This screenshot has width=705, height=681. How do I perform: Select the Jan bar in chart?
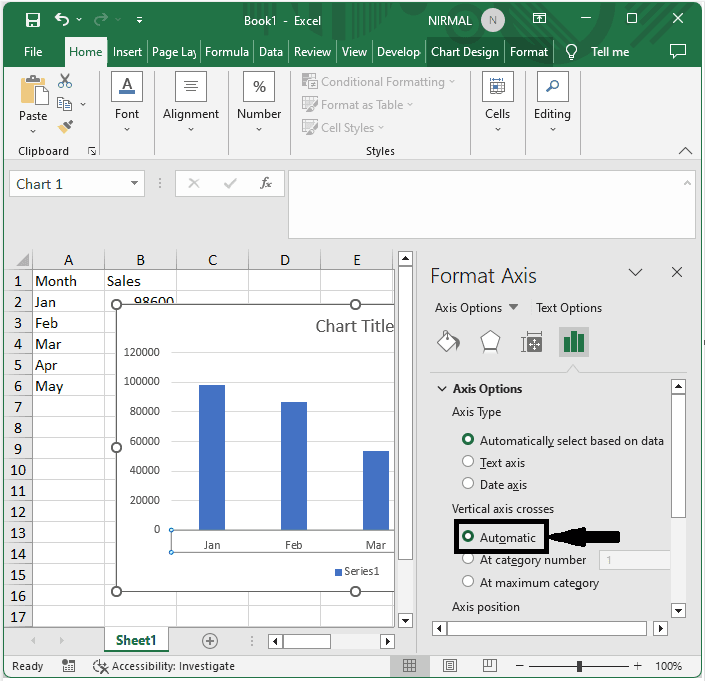coord(212,458)
